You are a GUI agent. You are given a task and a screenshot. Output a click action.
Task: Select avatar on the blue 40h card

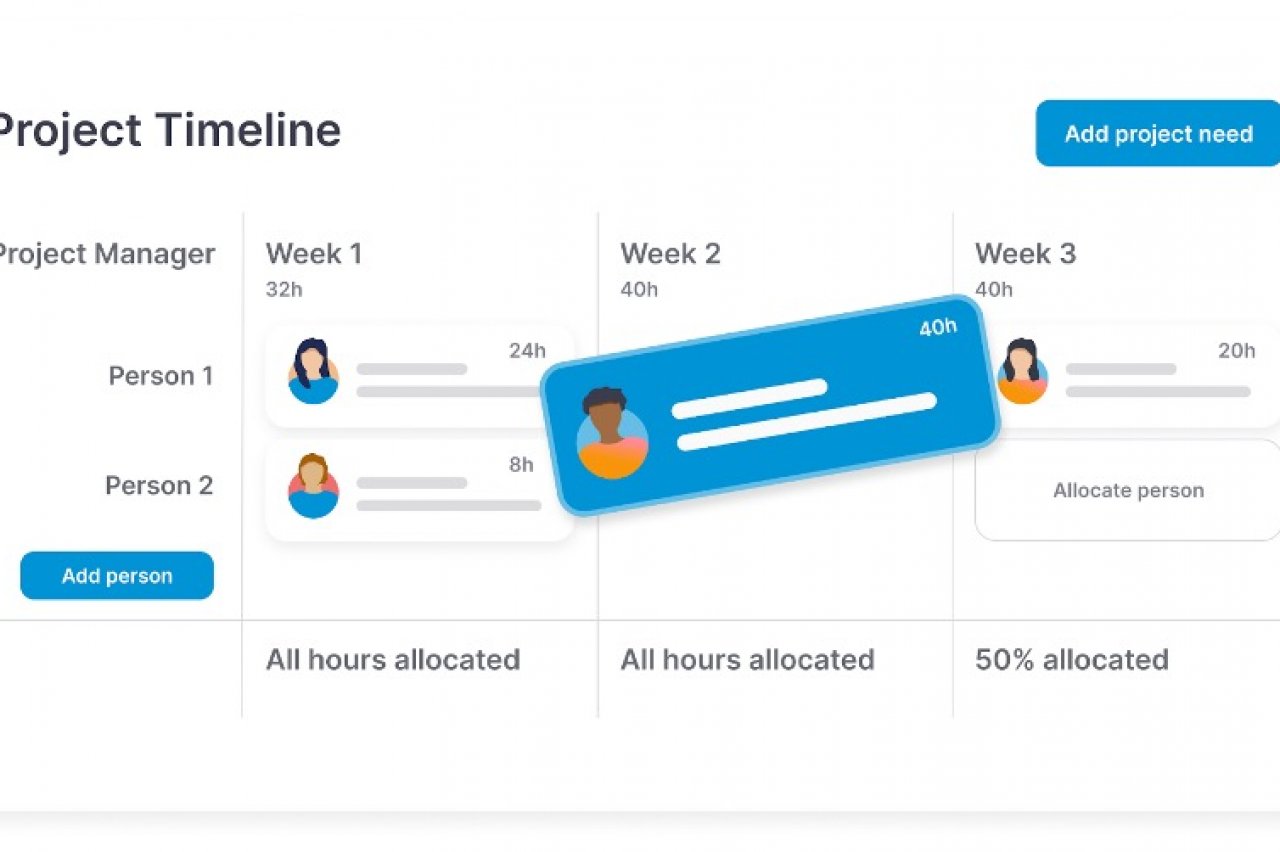click(x=612, y=434)
